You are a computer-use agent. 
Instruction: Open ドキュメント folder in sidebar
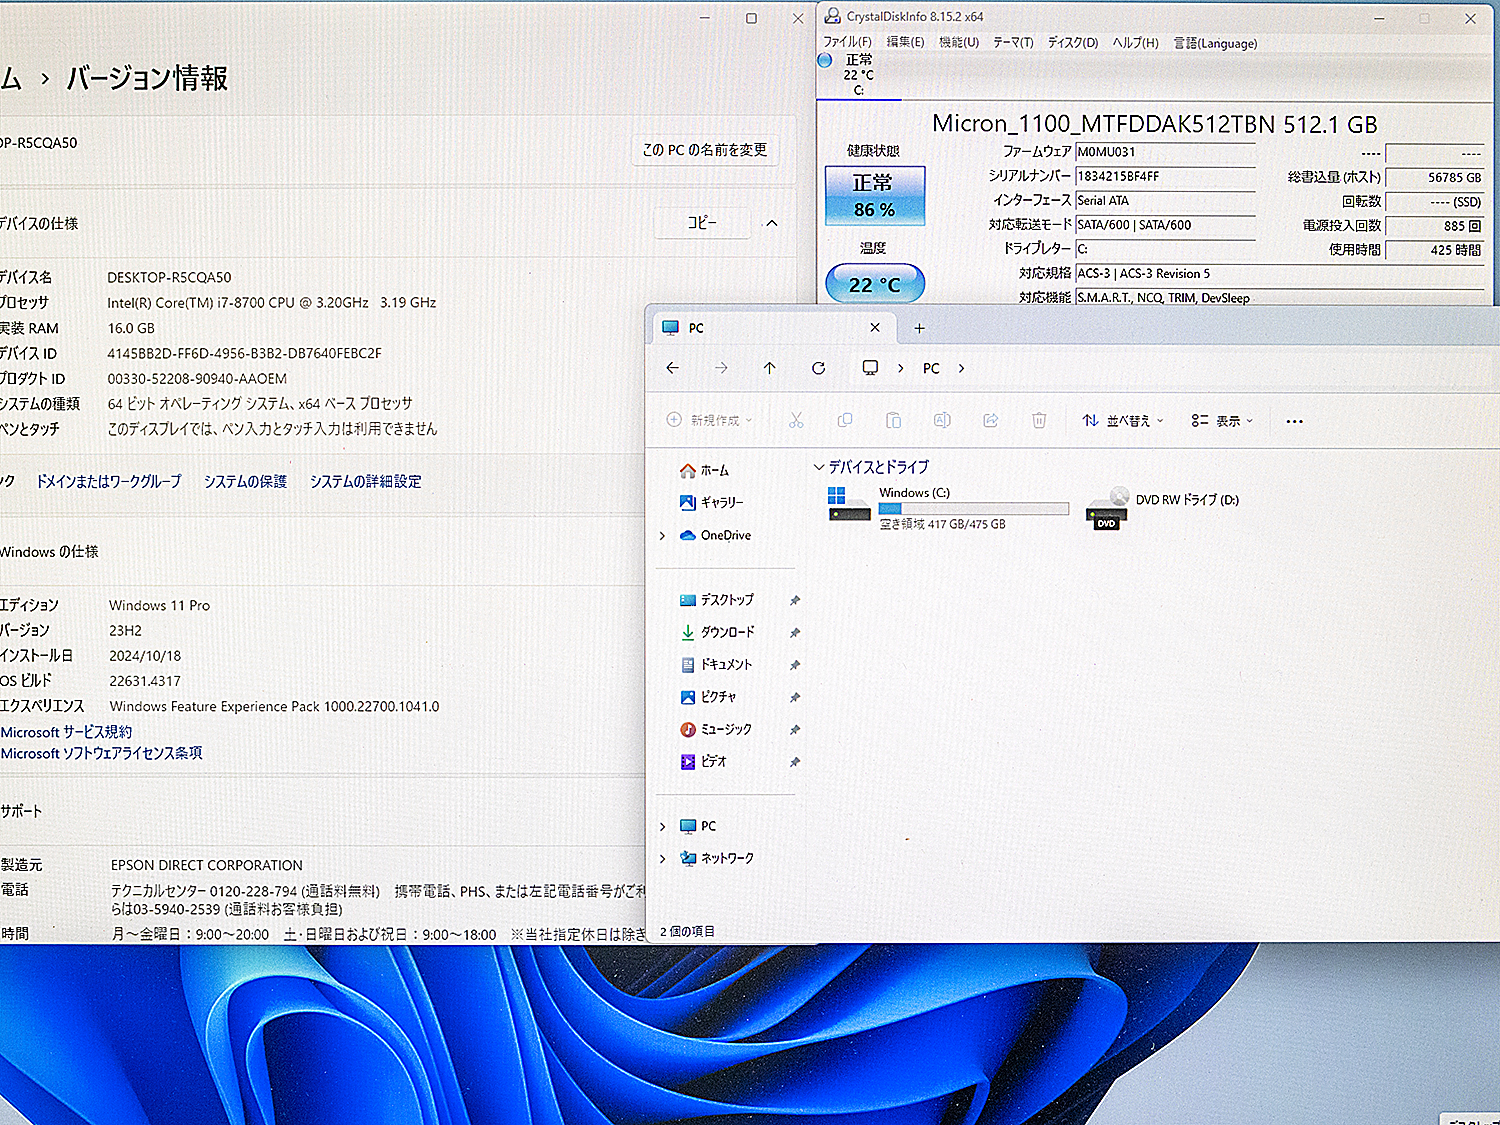[716, 664]
